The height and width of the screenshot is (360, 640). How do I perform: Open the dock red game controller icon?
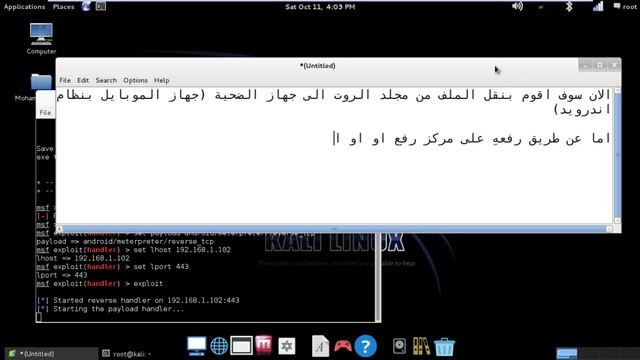click(x=343, y=346)
